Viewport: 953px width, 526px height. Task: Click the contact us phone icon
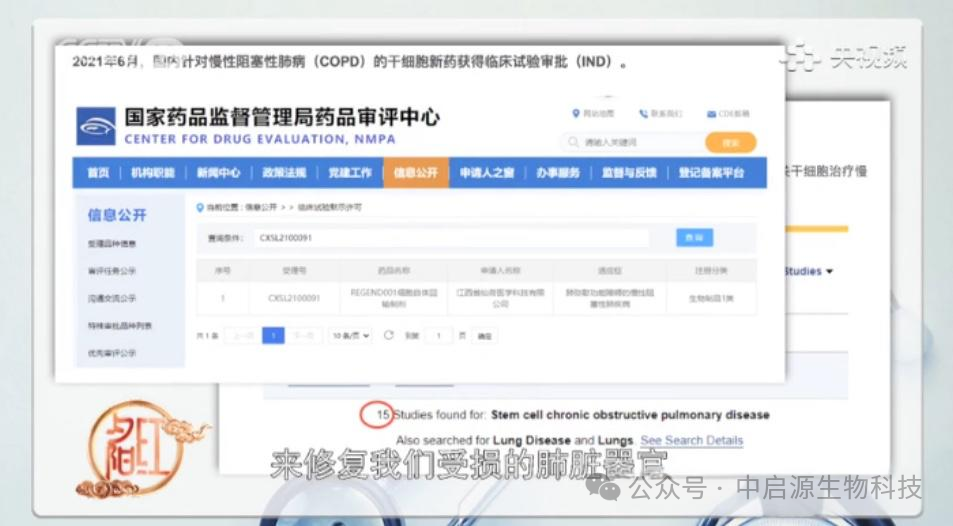point(643,114)
